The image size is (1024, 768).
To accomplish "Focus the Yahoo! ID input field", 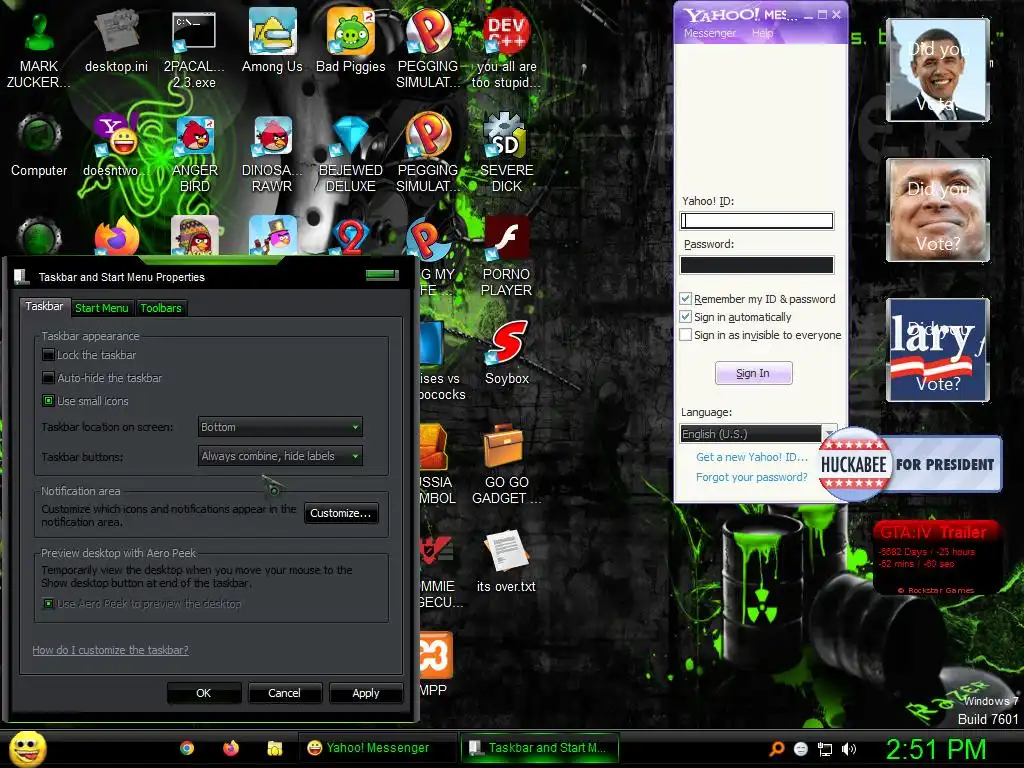I will click(757, 221).
